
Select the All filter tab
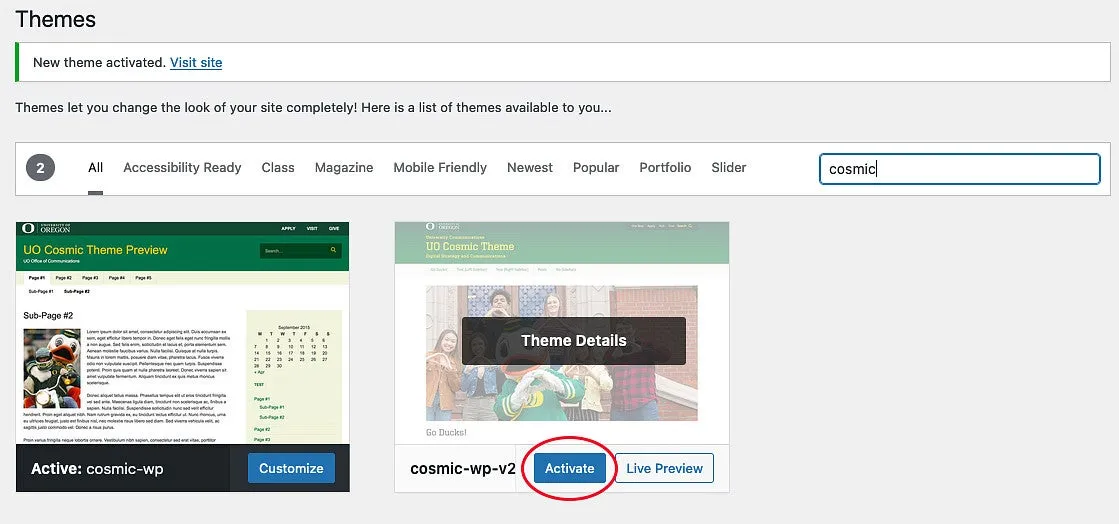(x=96, y=168)
